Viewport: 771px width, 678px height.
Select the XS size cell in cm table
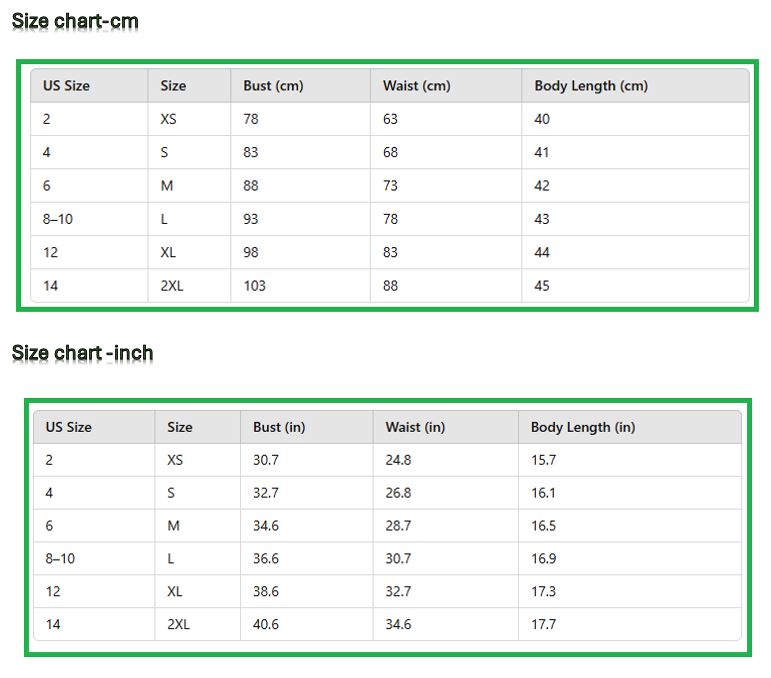point(169,119)
